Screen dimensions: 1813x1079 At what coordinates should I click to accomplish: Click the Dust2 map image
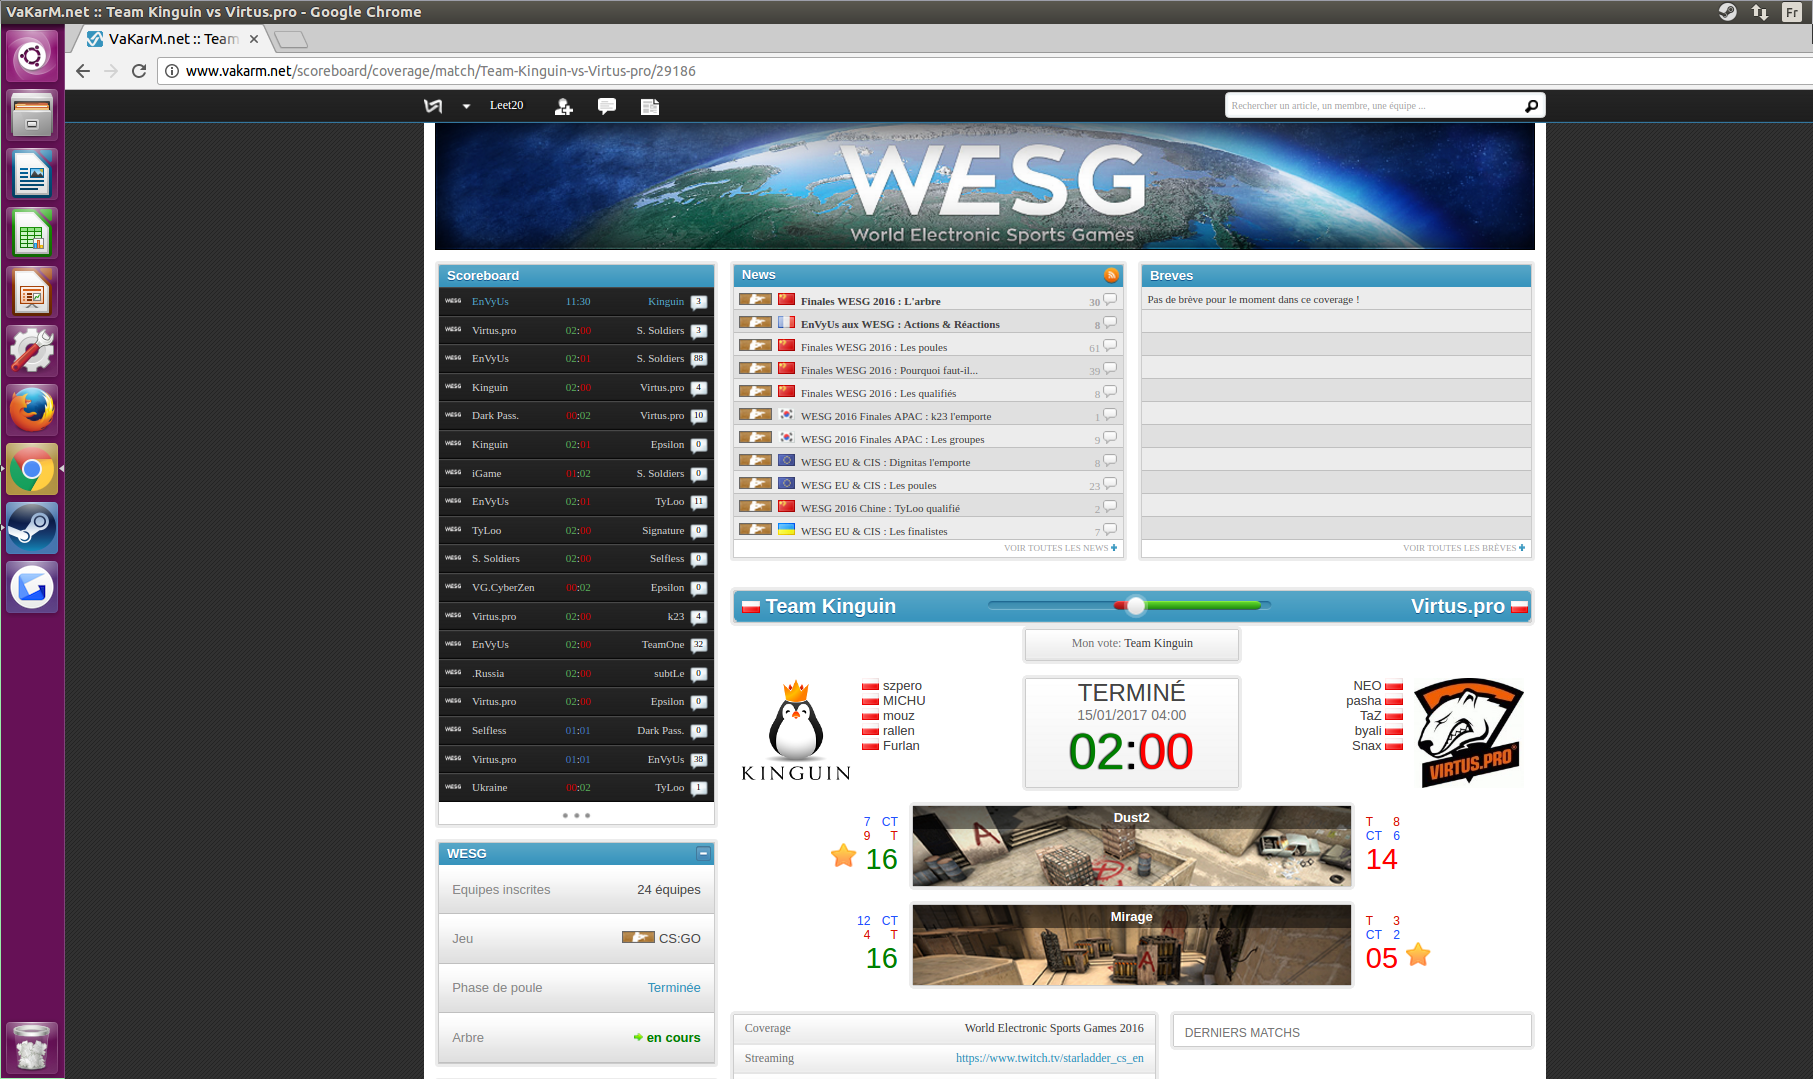(1132, 846)
